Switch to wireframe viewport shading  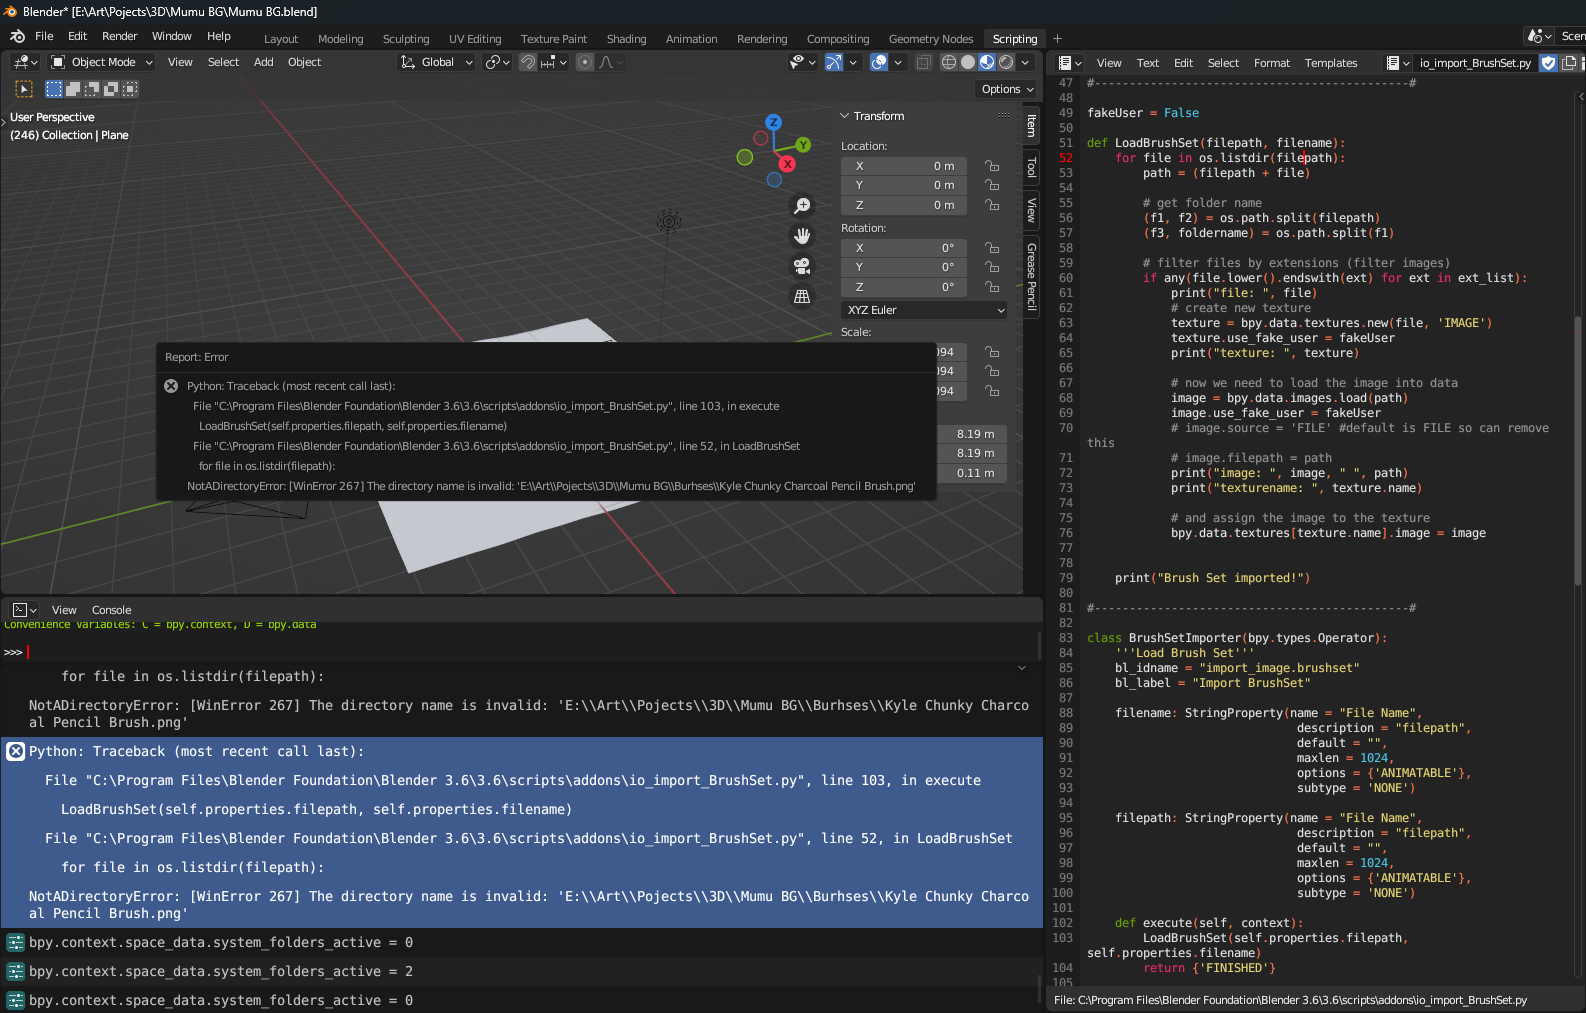tap(949, 62)
